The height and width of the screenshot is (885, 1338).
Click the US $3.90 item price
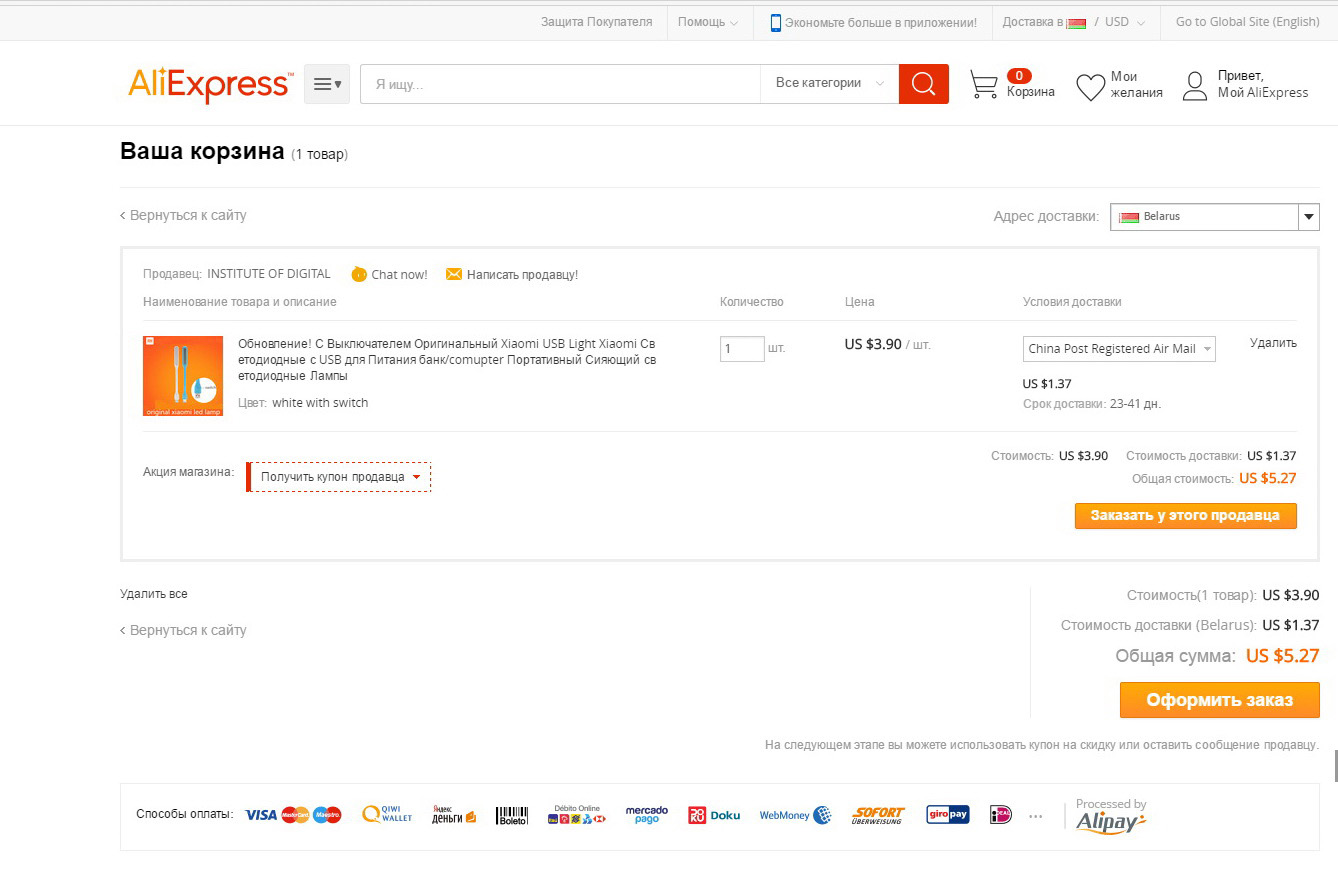point(873,344)
